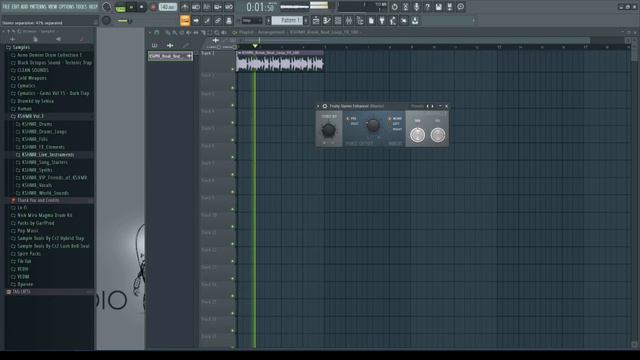The width and height of the screenshot is (640, 360).
Task: Select the KSHMR_Break_Beat audio clip on Track 1
Action: [280, 61]
